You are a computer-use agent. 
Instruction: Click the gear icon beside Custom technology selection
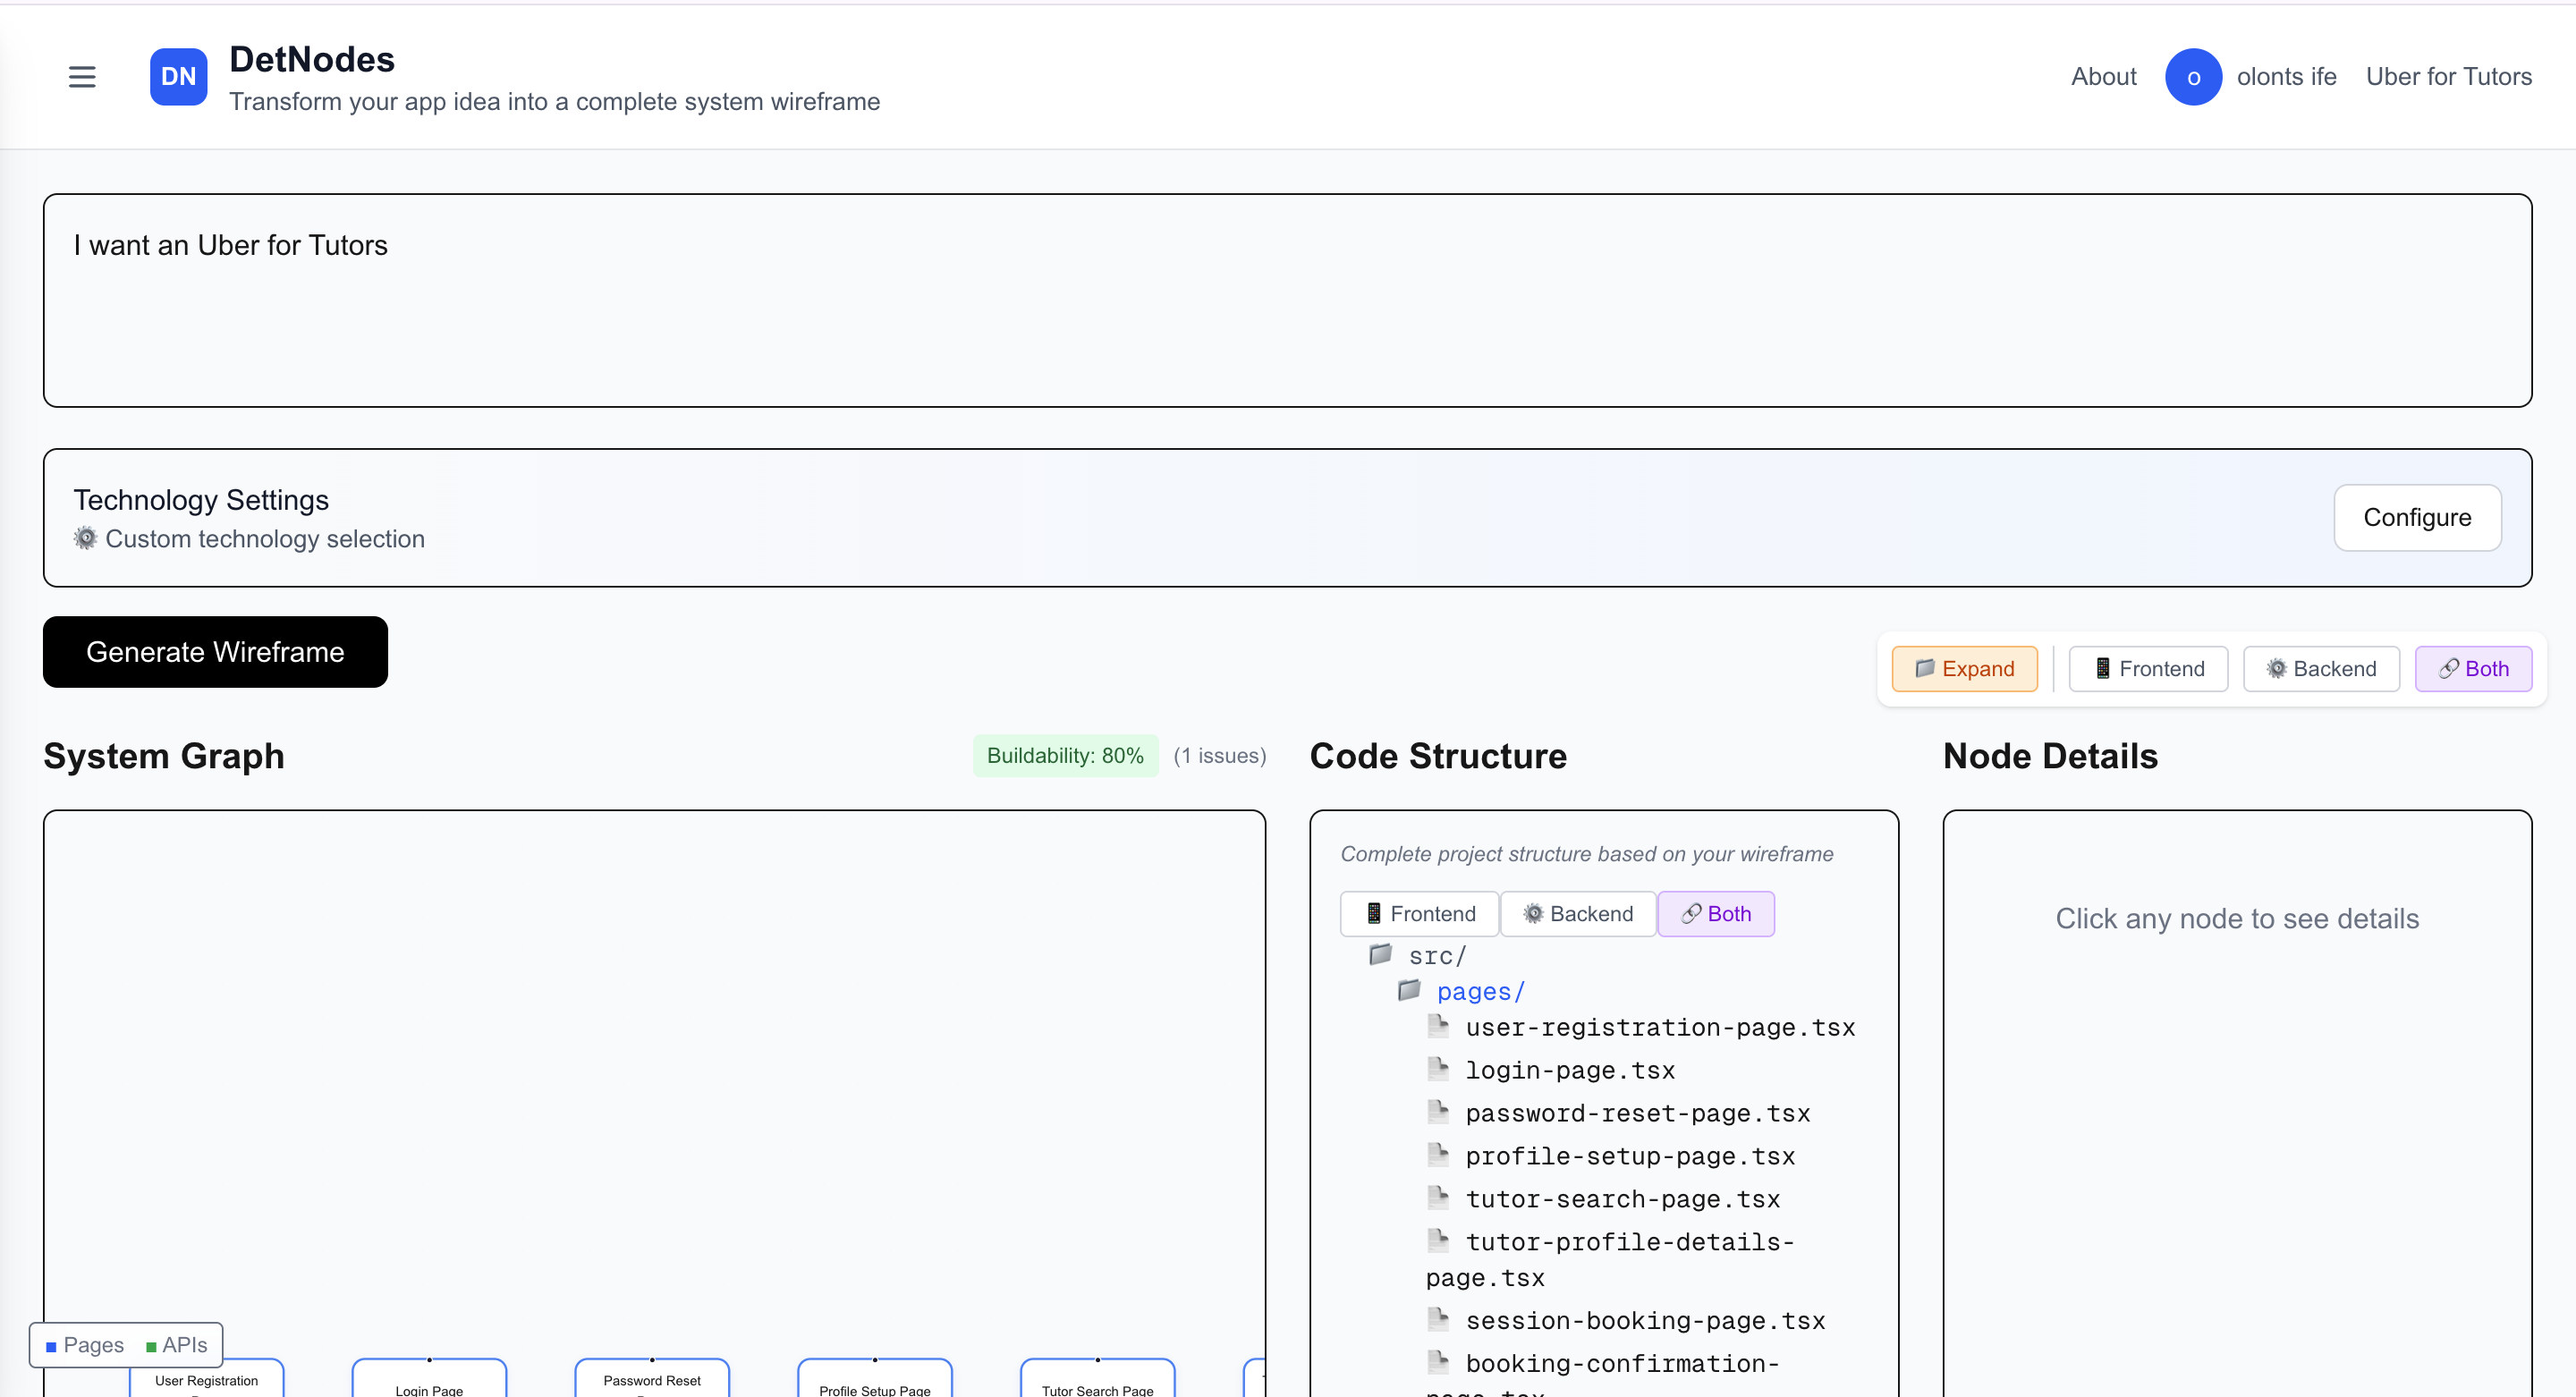tap(84, 538)
